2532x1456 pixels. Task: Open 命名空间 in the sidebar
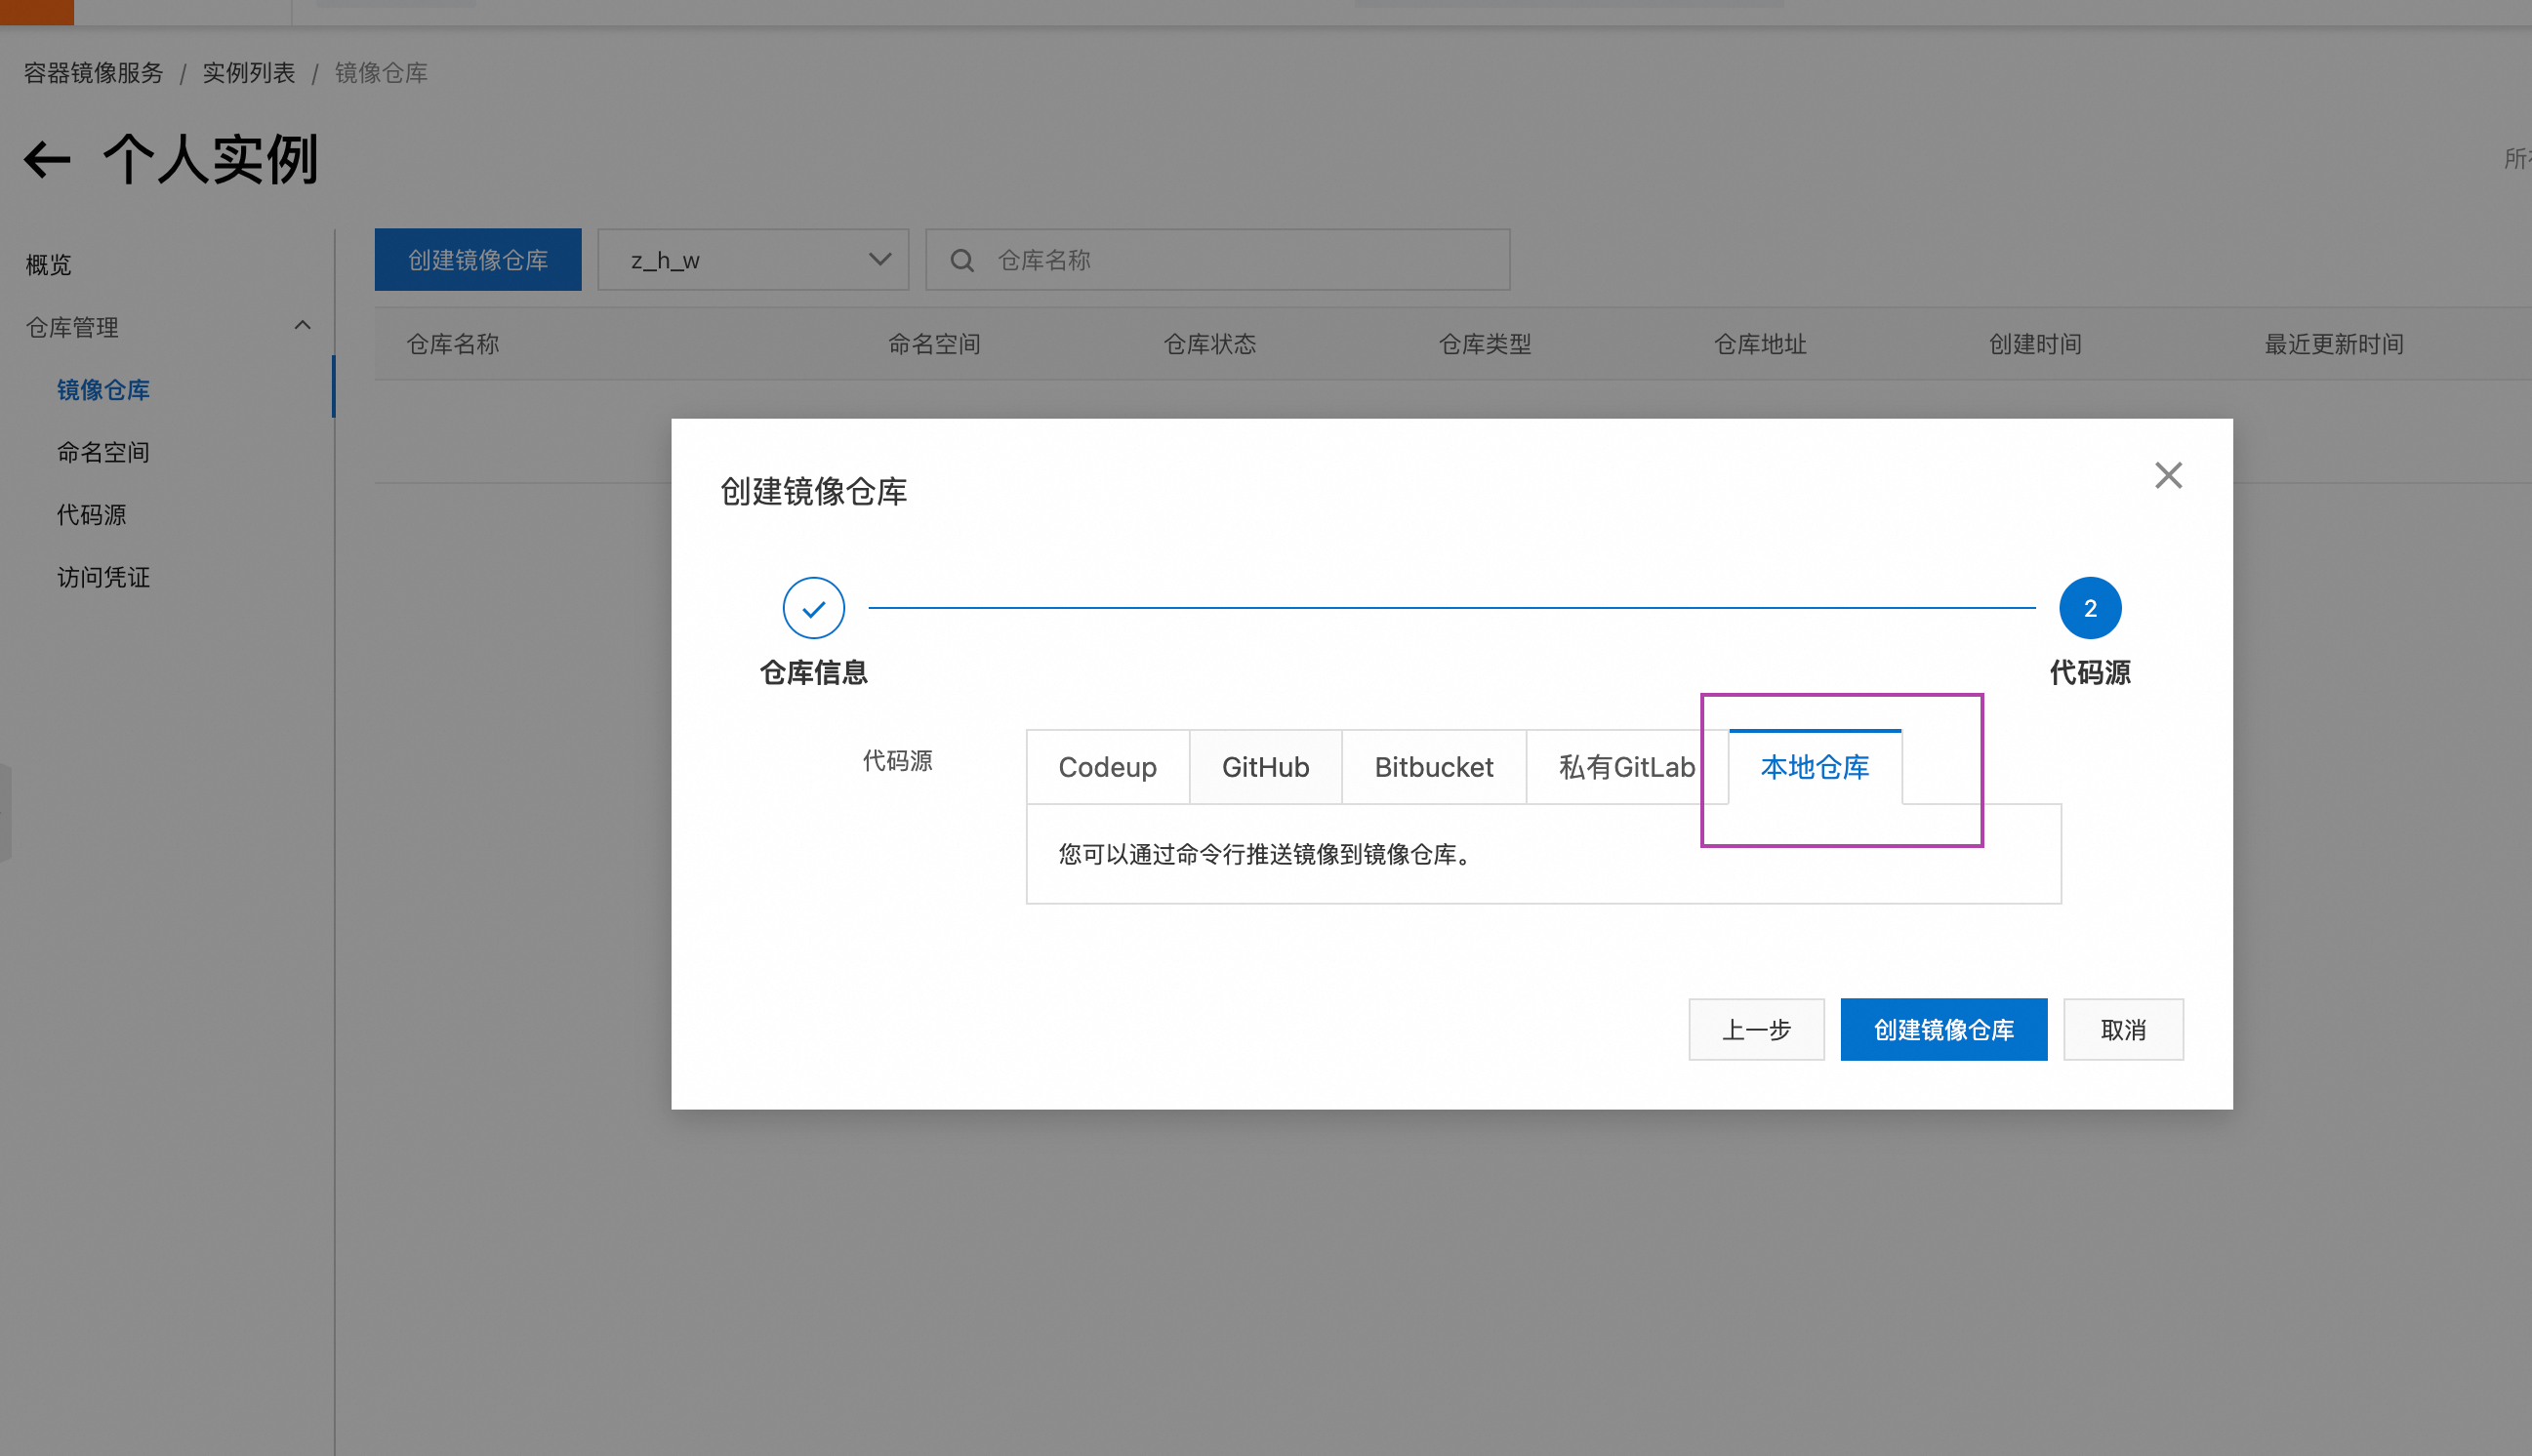(x=103, y=452)
